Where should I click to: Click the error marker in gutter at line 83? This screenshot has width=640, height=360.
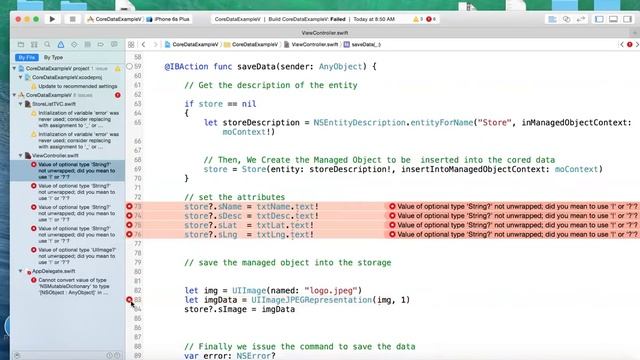[129, 300]
